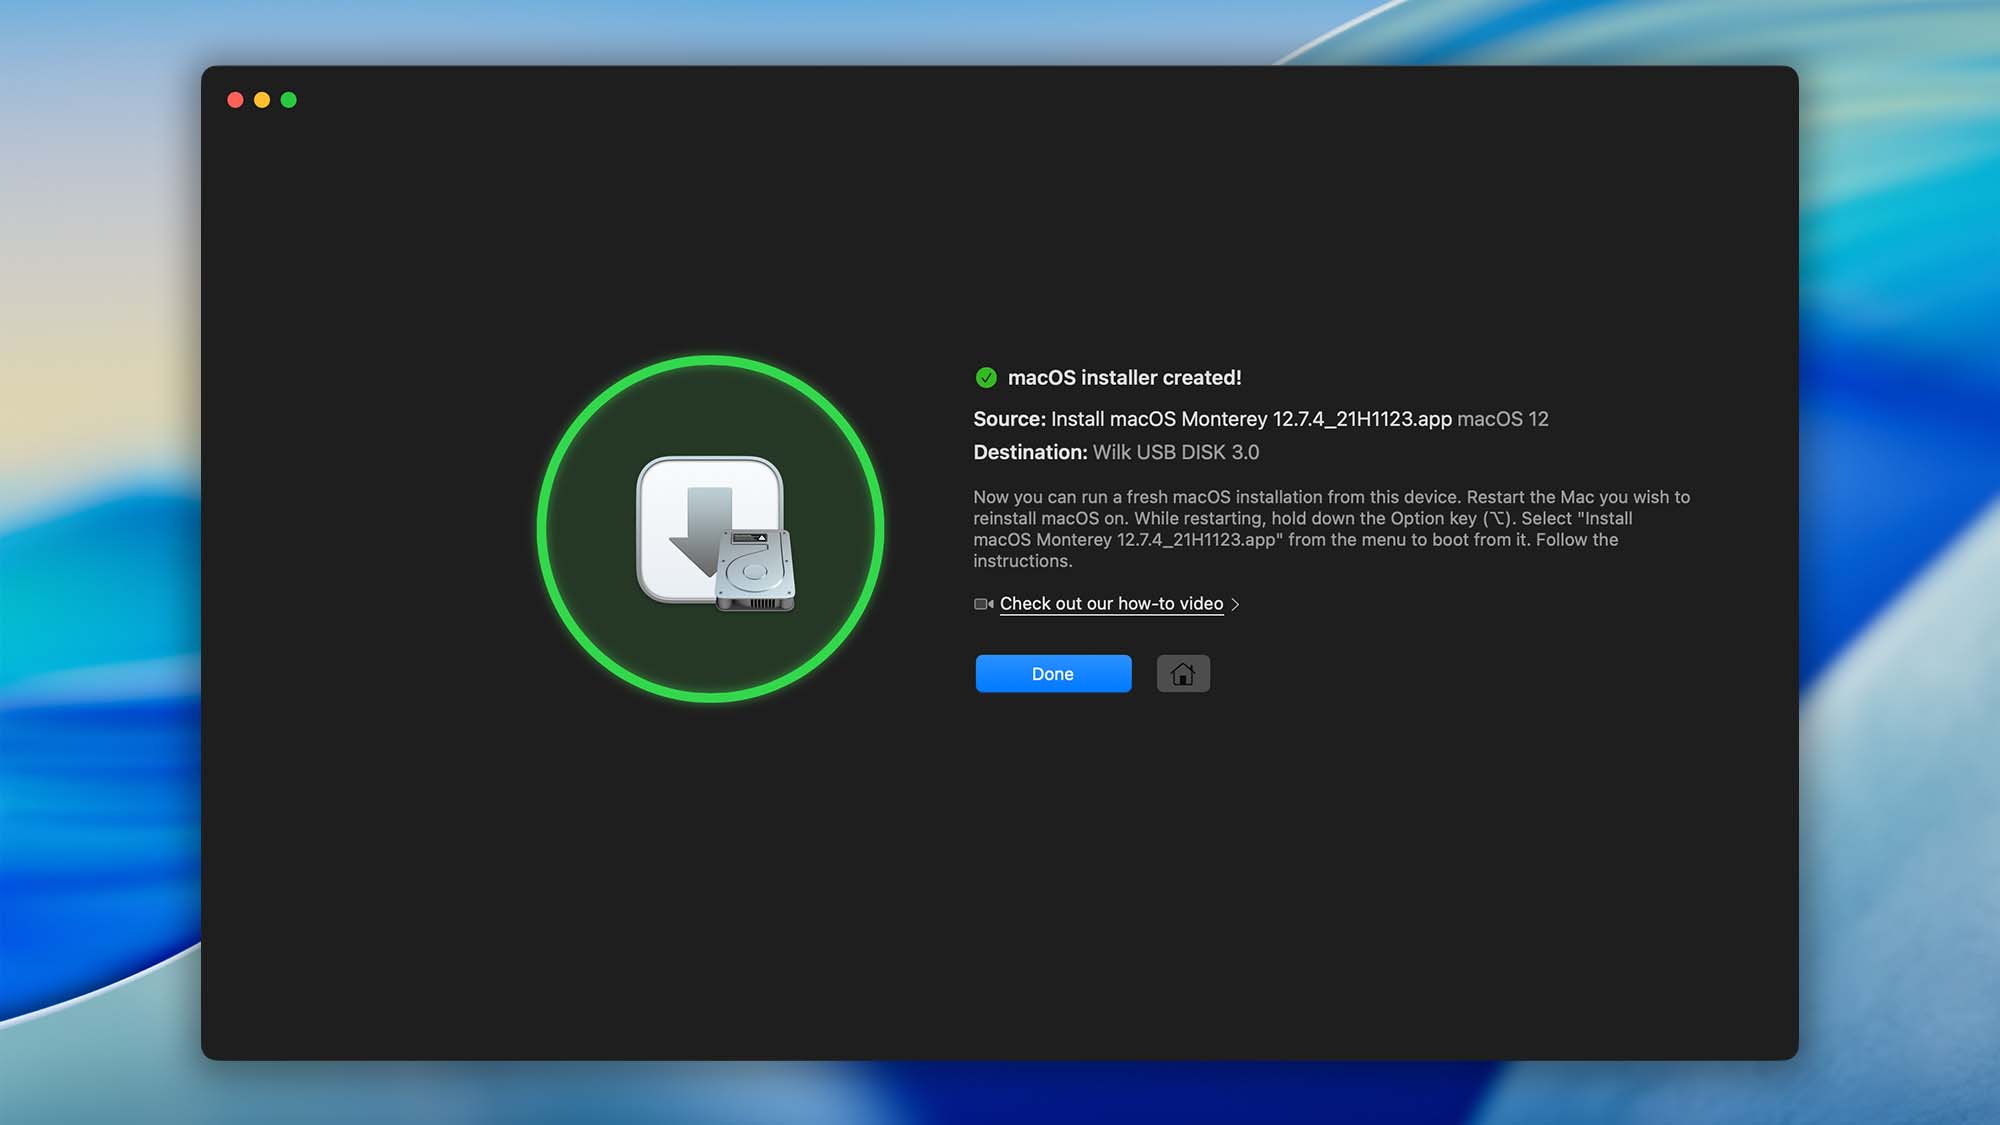Click the Monterey 12.7.4 source file name
Viewport: 2000px width, 1125px height.
(x=1250, y=419)
